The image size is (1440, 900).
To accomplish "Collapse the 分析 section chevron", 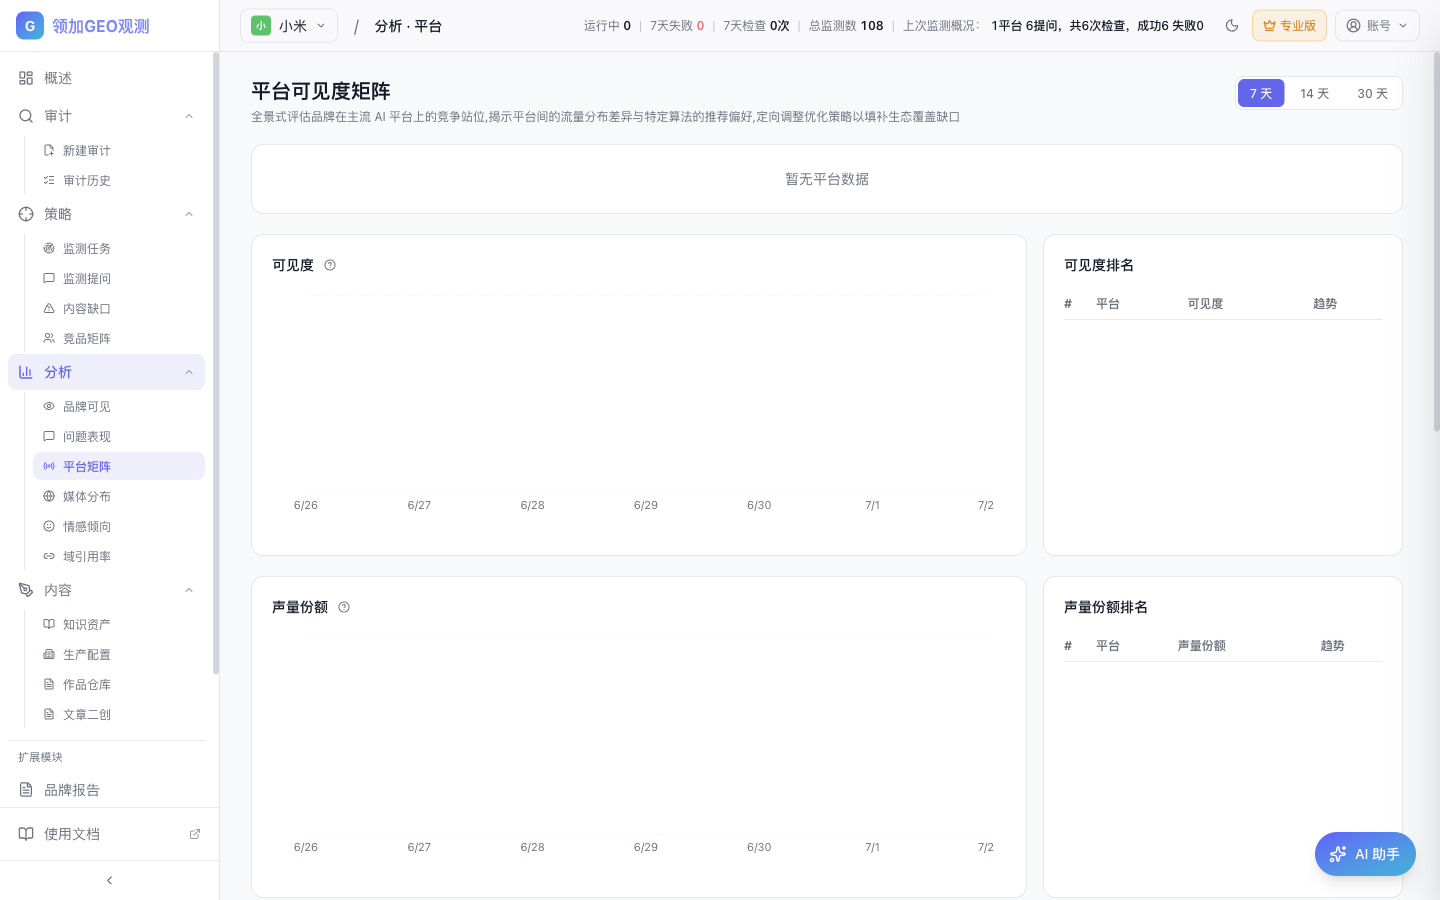I will 189,372.
